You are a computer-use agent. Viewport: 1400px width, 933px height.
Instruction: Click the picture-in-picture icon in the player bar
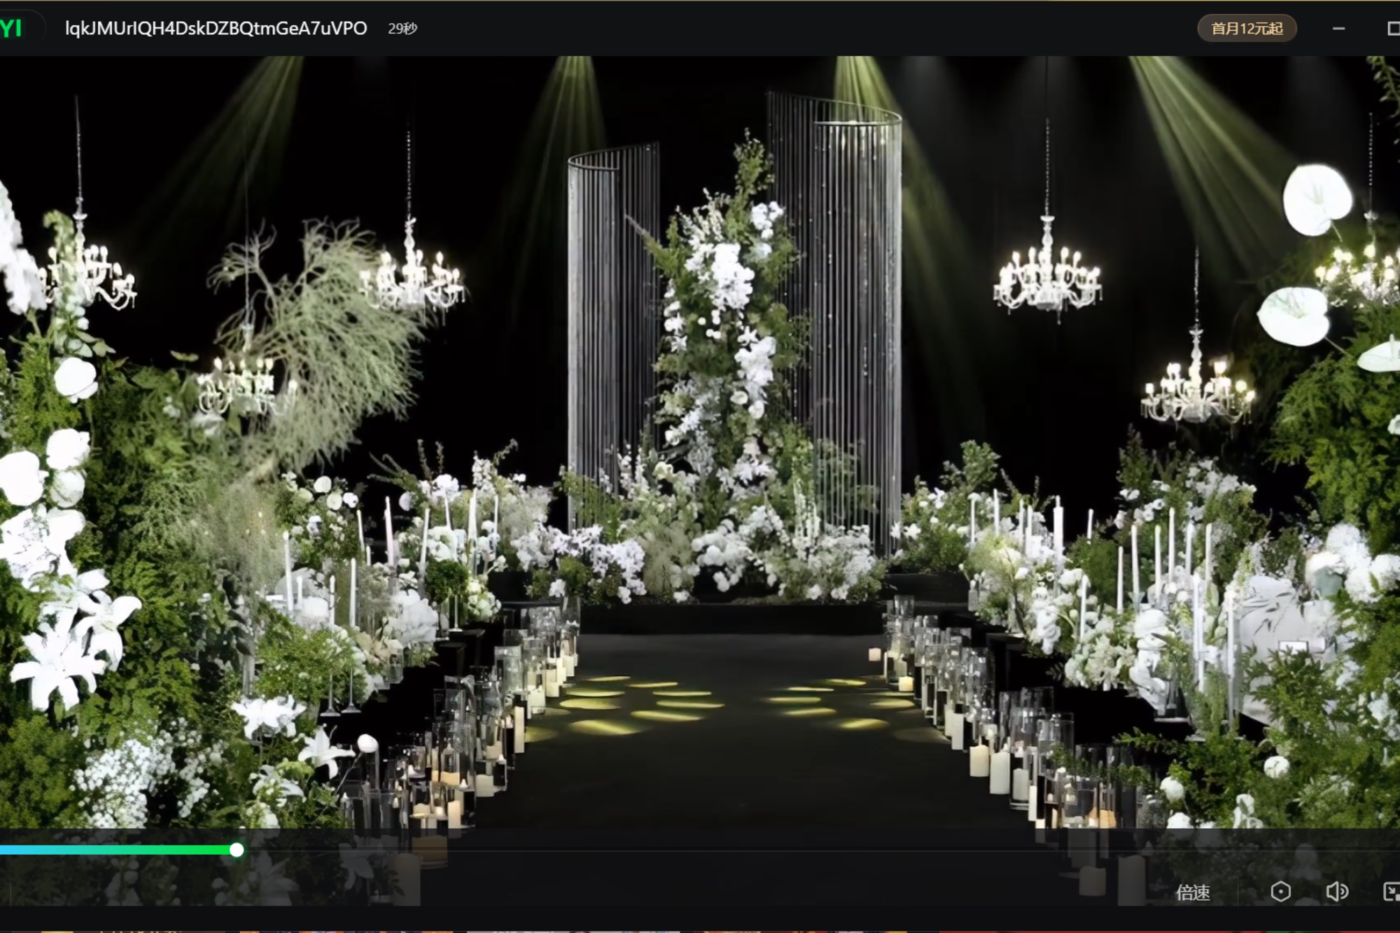click(x=1391, y=891)
